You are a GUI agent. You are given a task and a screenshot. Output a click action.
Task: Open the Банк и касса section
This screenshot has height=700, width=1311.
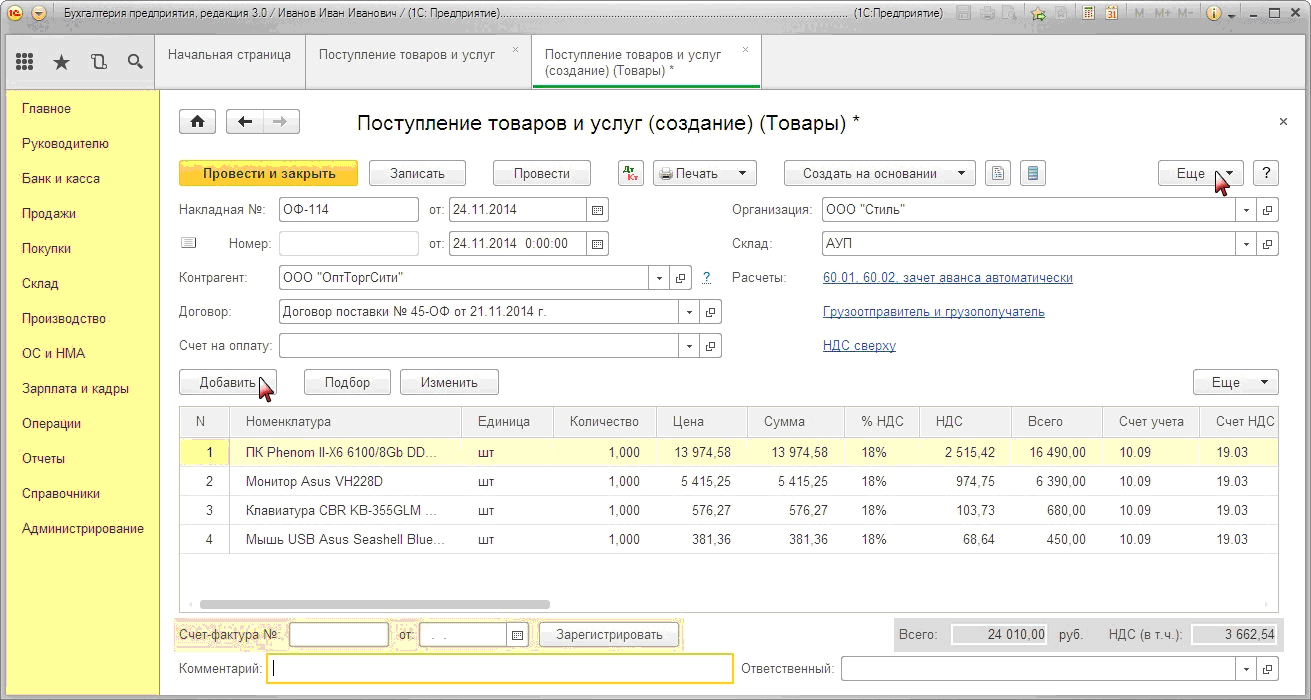click(60, 178)
